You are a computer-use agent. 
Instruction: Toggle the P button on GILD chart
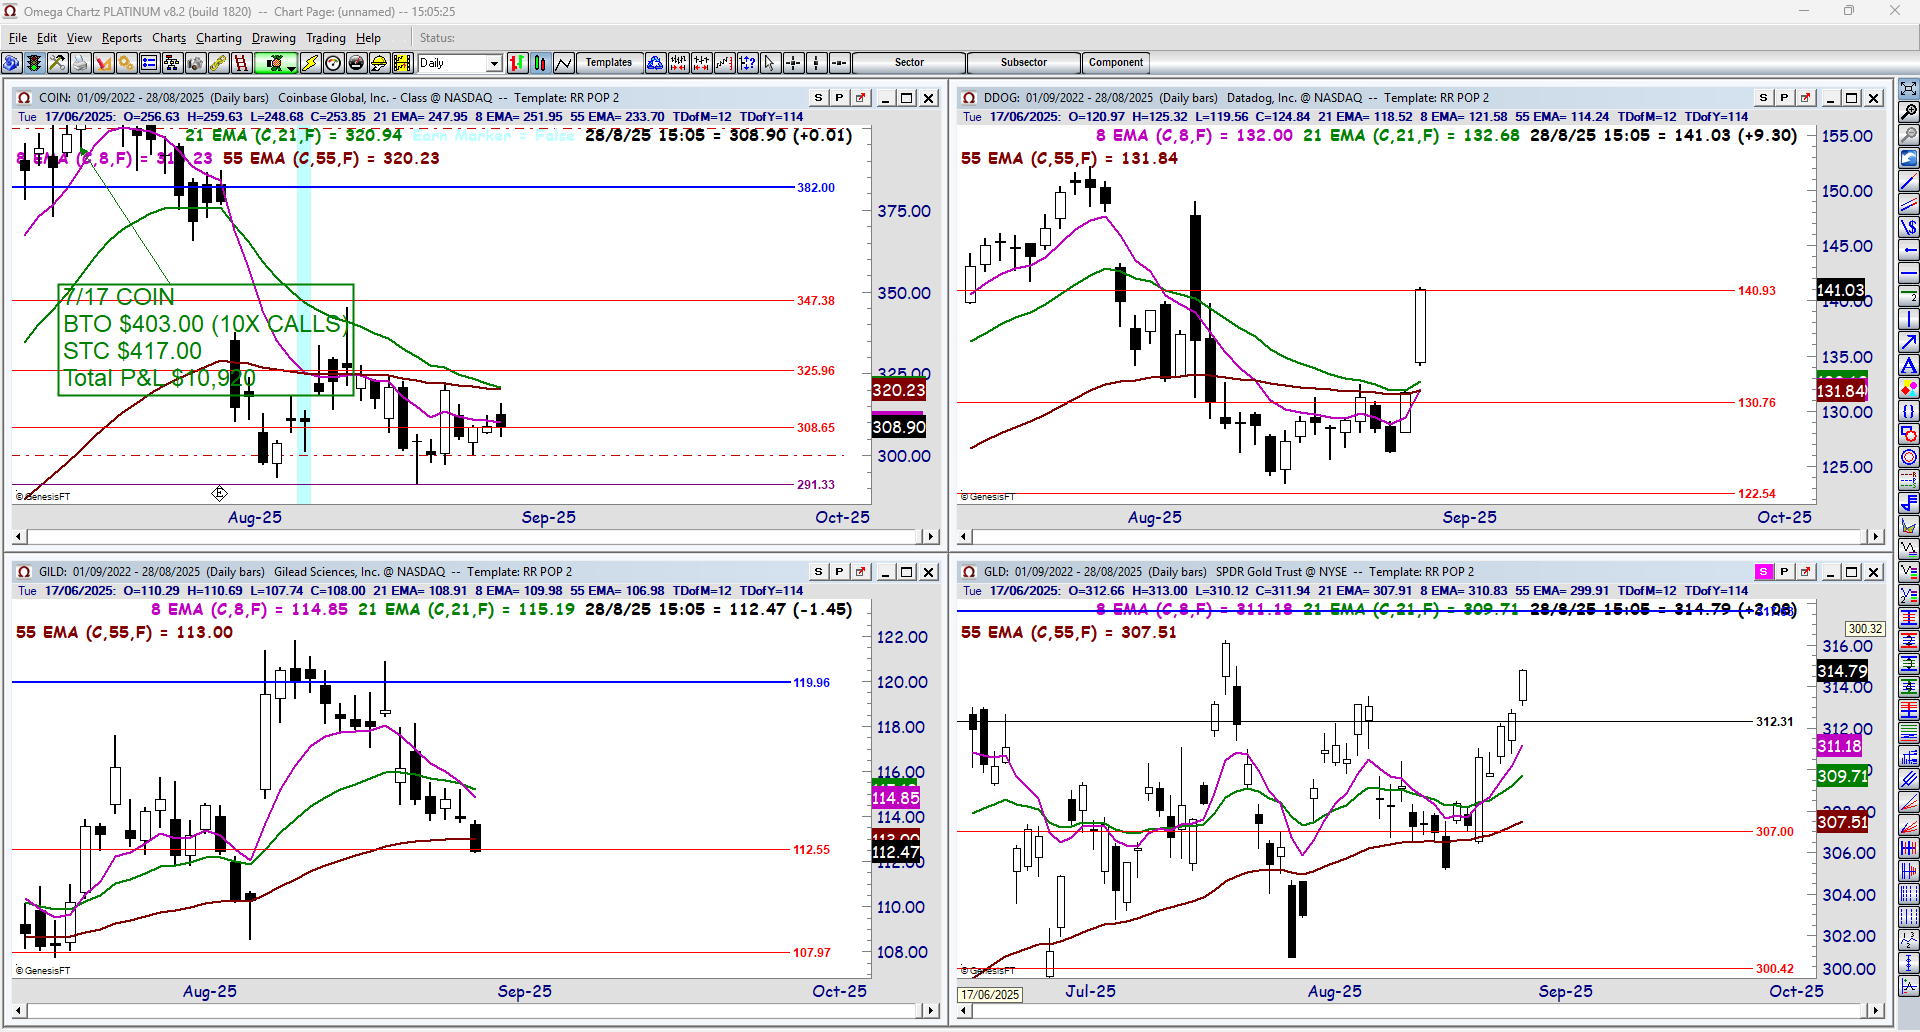coord(839,572)
